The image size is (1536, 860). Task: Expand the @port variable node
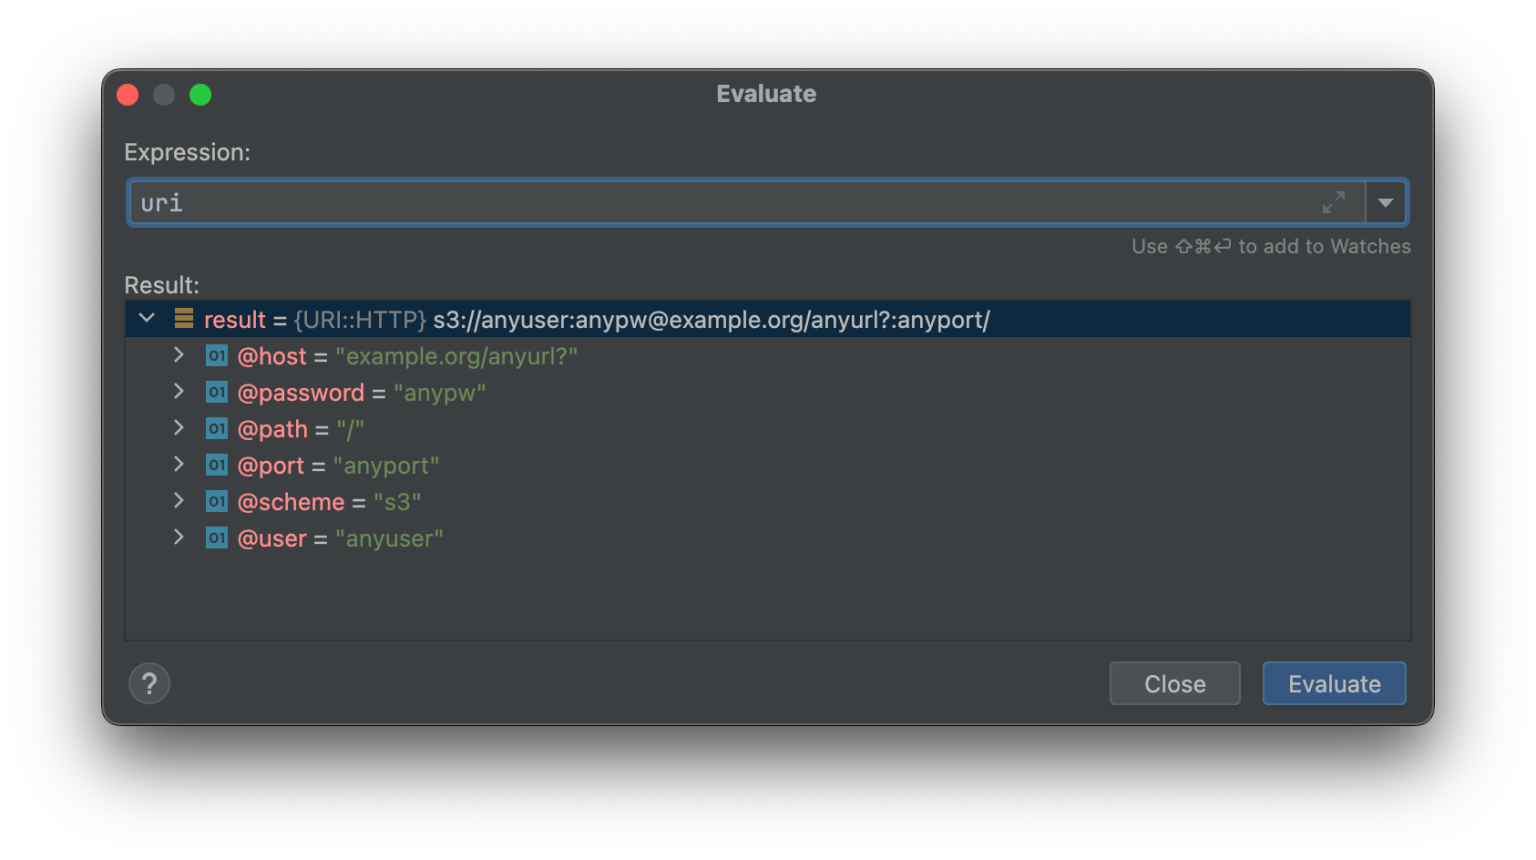(x=179, y=464)
